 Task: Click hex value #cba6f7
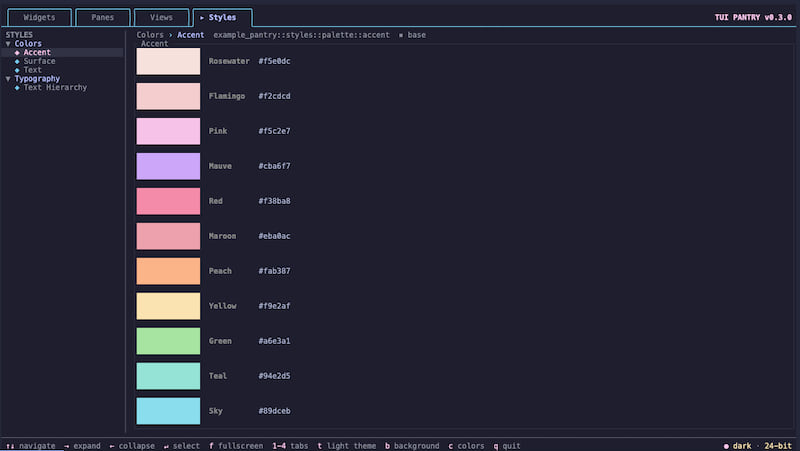coord(274,166)
